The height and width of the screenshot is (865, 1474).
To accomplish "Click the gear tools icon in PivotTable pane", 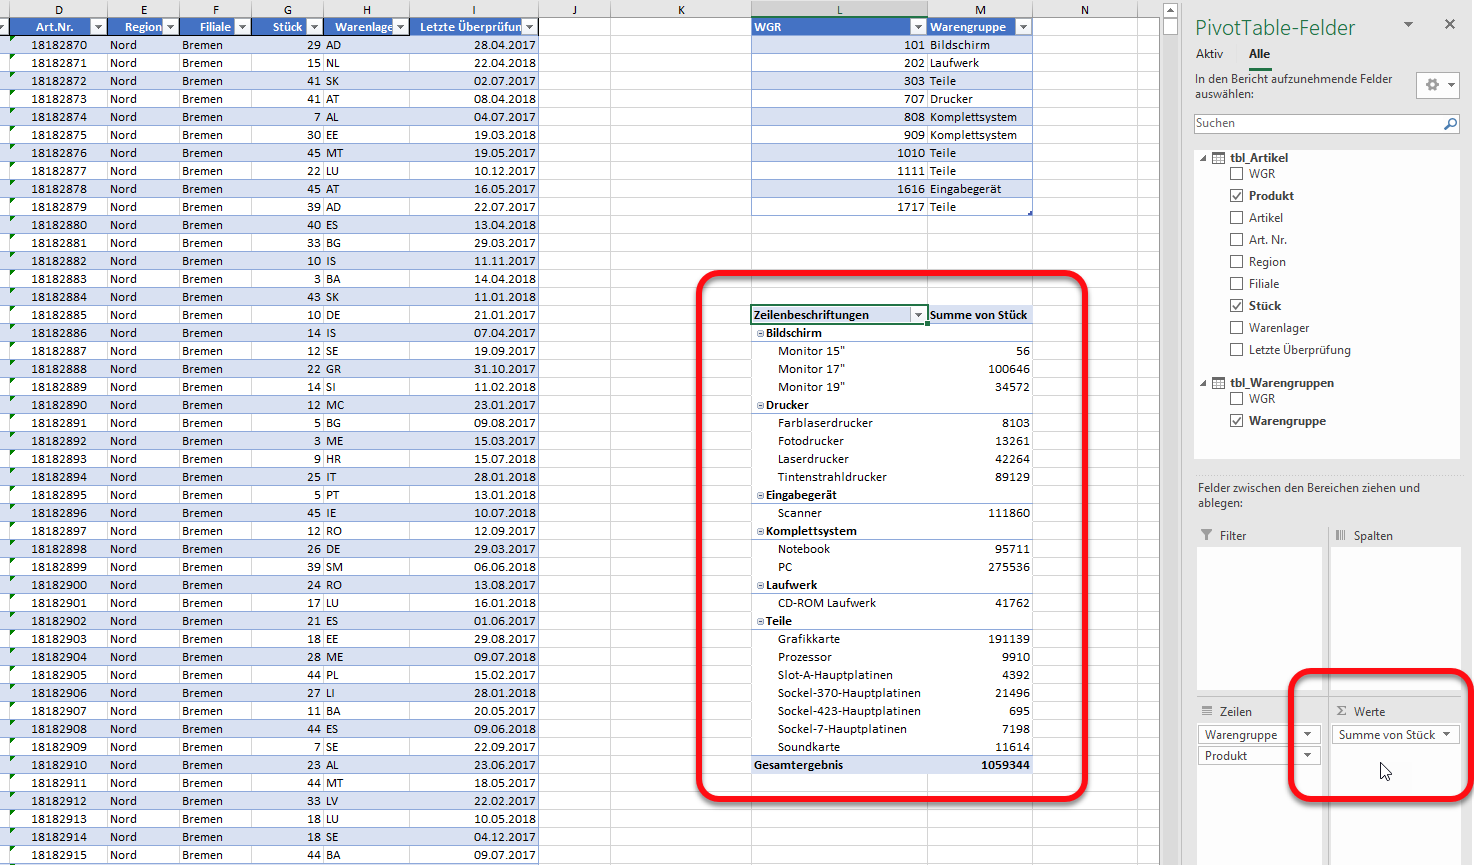I will point(1432,85).
